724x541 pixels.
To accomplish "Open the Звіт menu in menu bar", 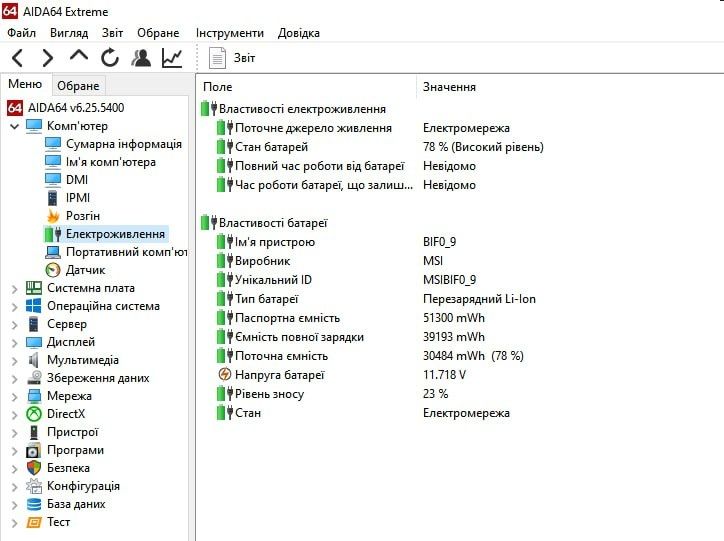I will coord(113,33).
